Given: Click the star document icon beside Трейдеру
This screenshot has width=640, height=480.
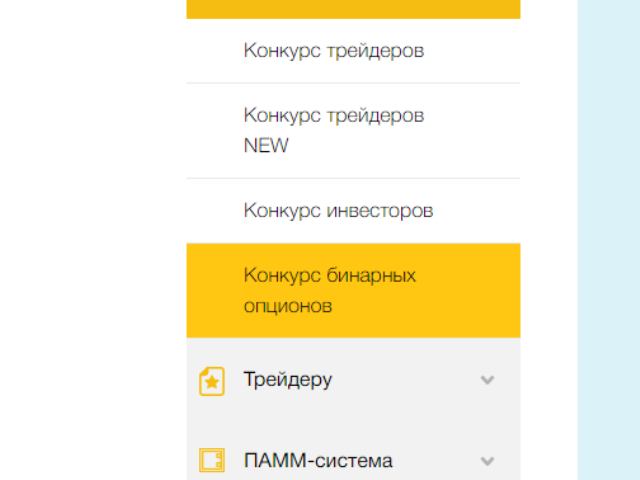Looking at the screenshot, I should tap(212, 381).
